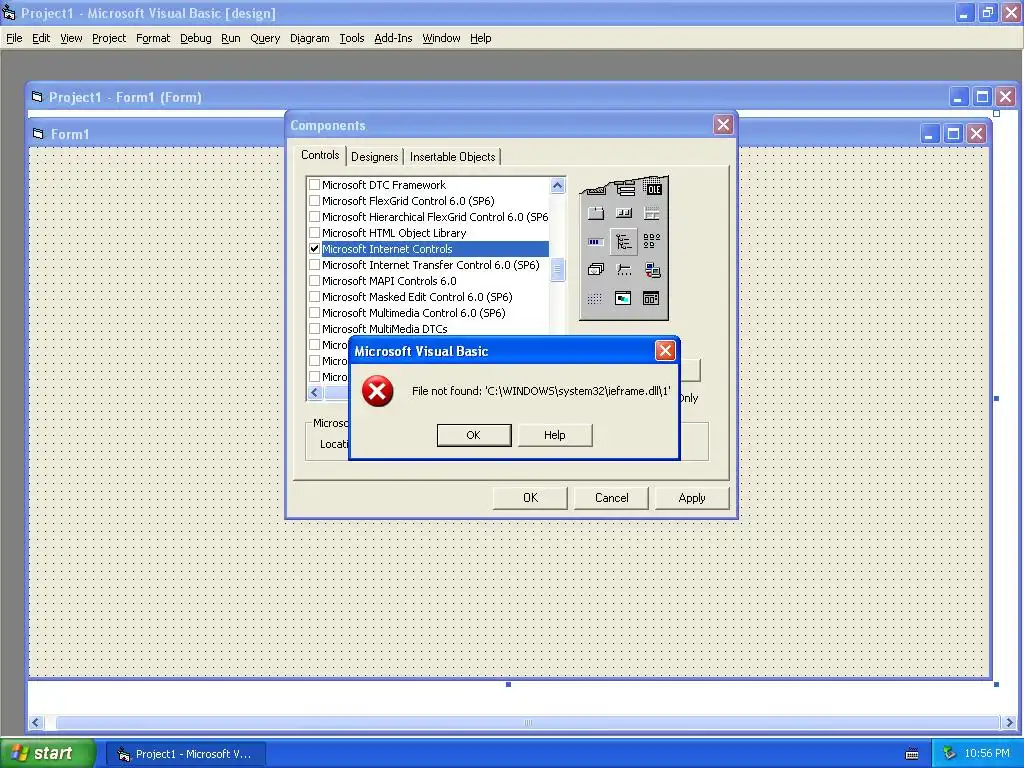Minimize the Project1 - Form1 (Form) window

[x=958, y=97]
